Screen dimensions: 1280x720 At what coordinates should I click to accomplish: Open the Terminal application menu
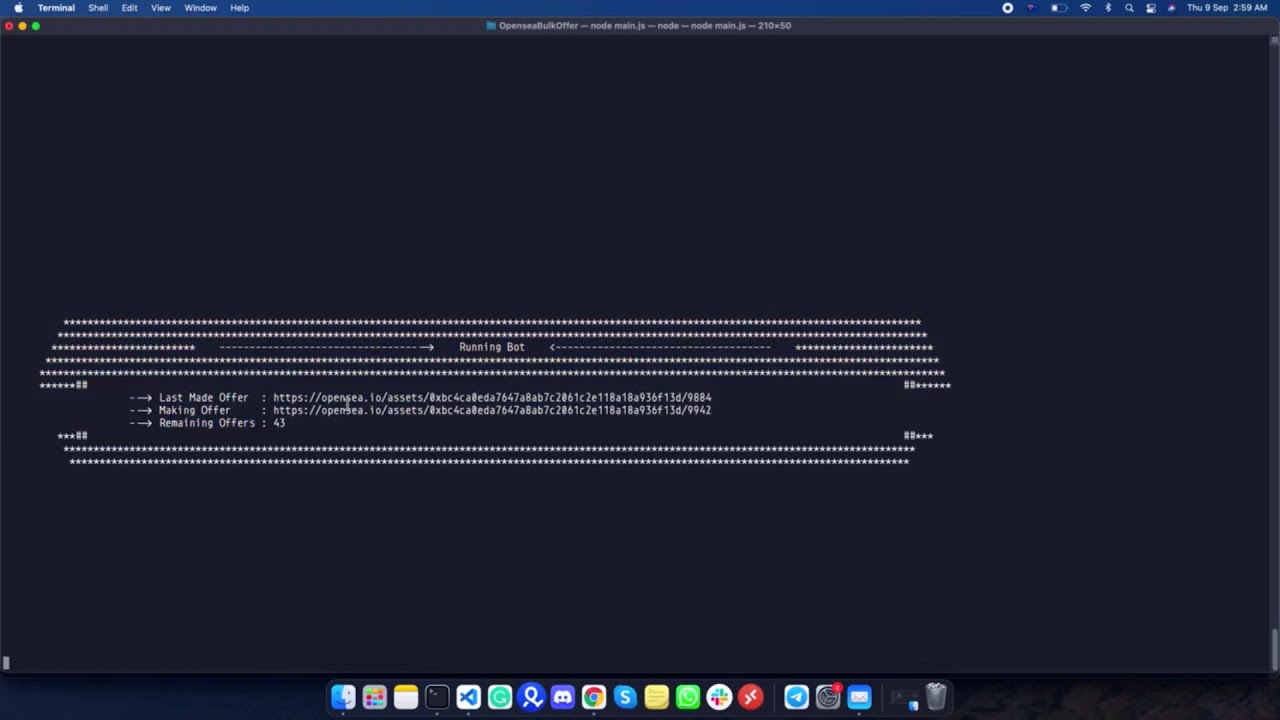(x=56, y=8)
